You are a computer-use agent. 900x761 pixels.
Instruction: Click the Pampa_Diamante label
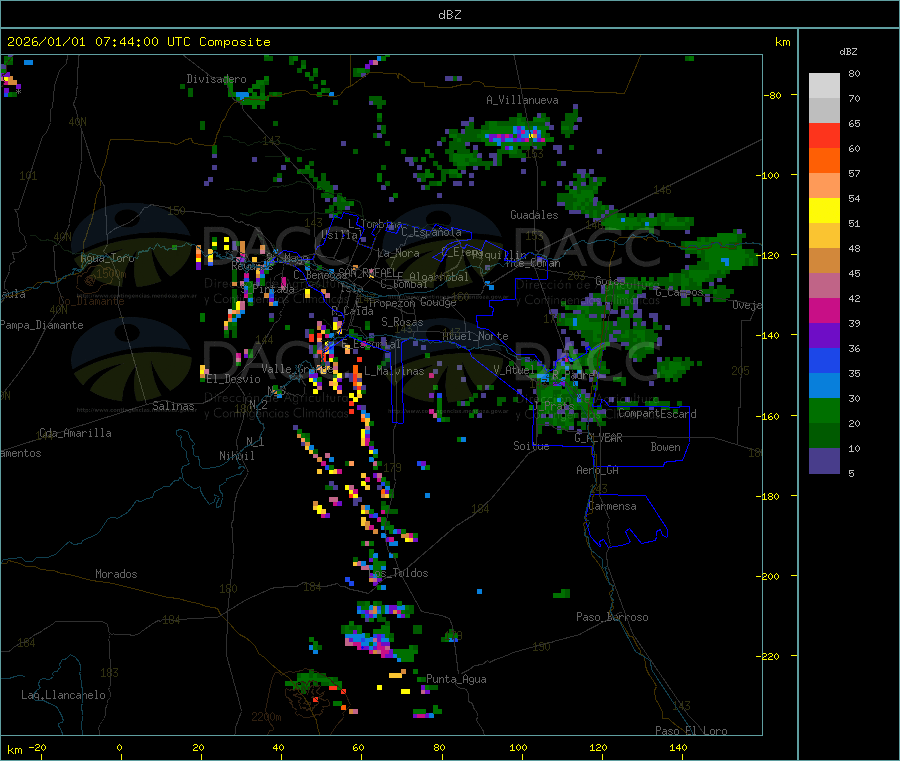click(42, 325)
